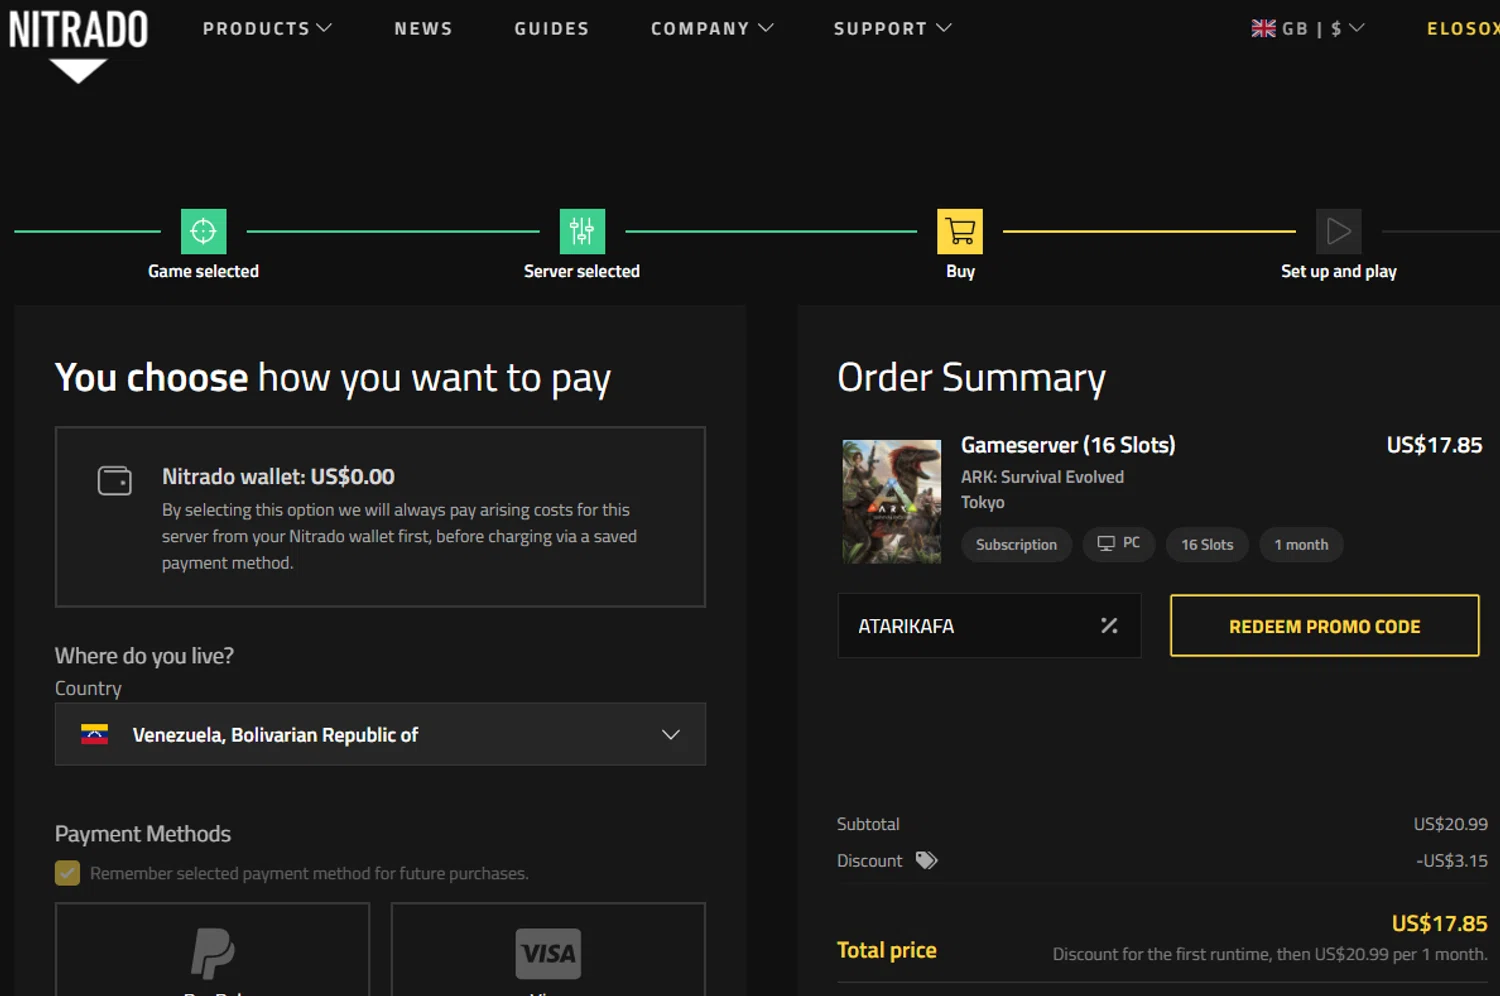1500x996 pixels.
Task: Click Redeem Promo Code button
Action: [x=1324, y=626]
